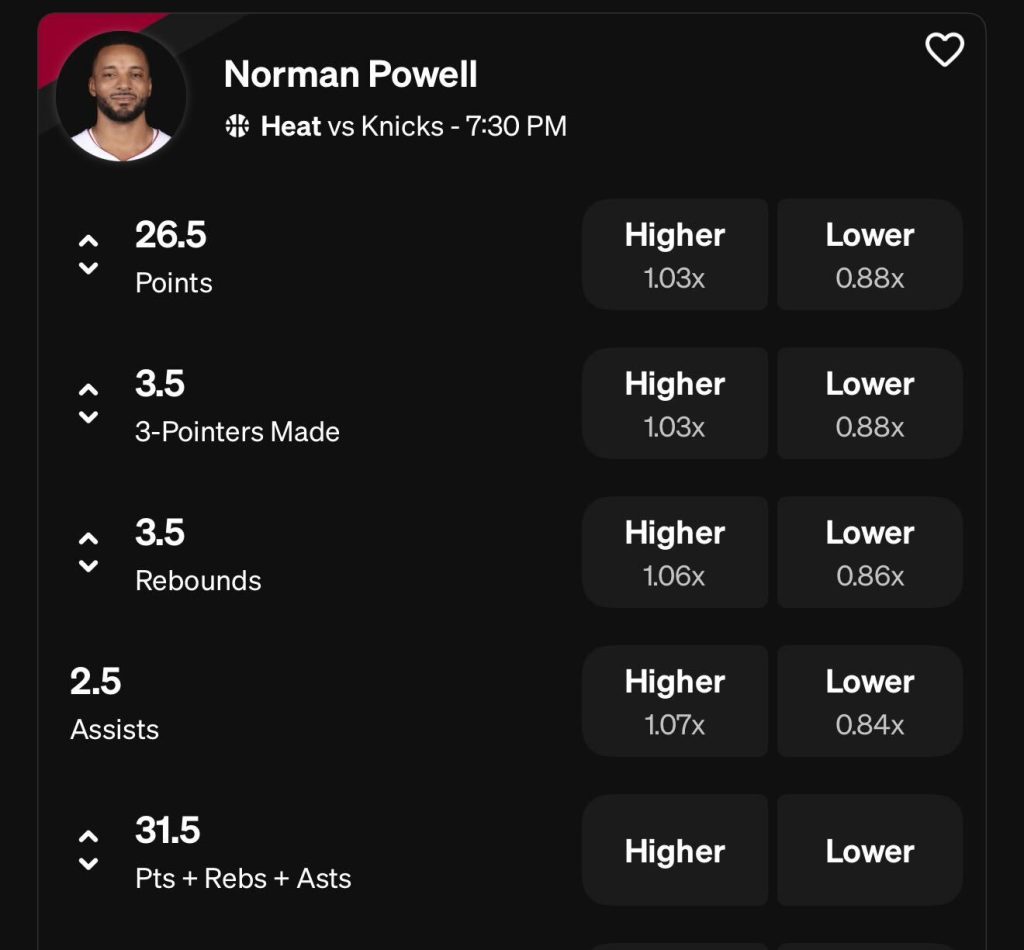Select Higher for Pts + Rebs + Asts

675,850
